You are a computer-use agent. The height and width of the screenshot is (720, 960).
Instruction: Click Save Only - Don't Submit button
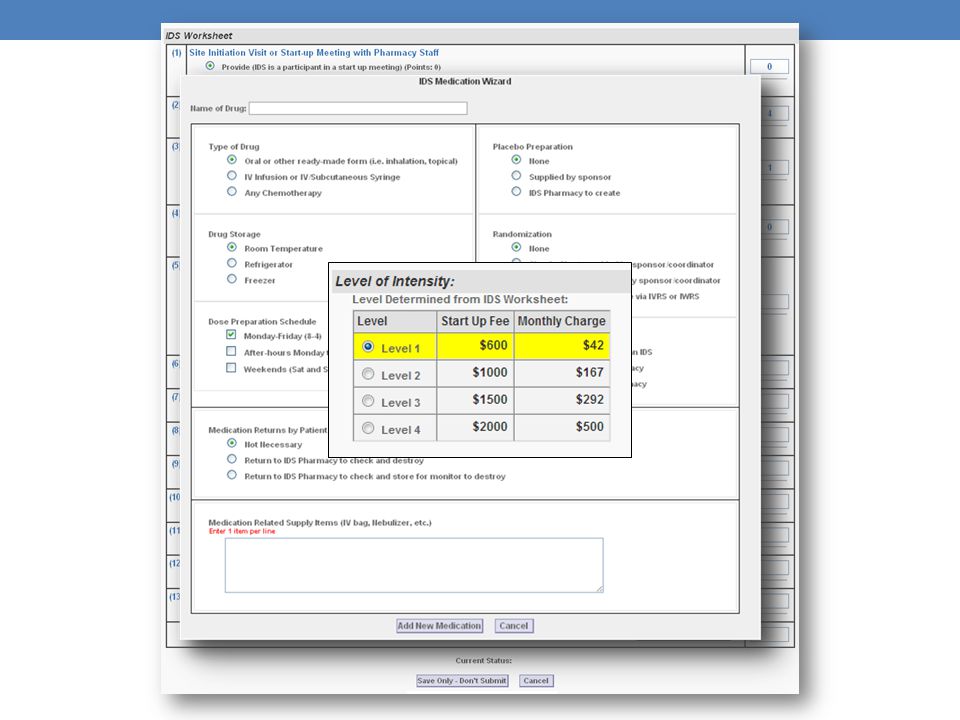[462, 681]
